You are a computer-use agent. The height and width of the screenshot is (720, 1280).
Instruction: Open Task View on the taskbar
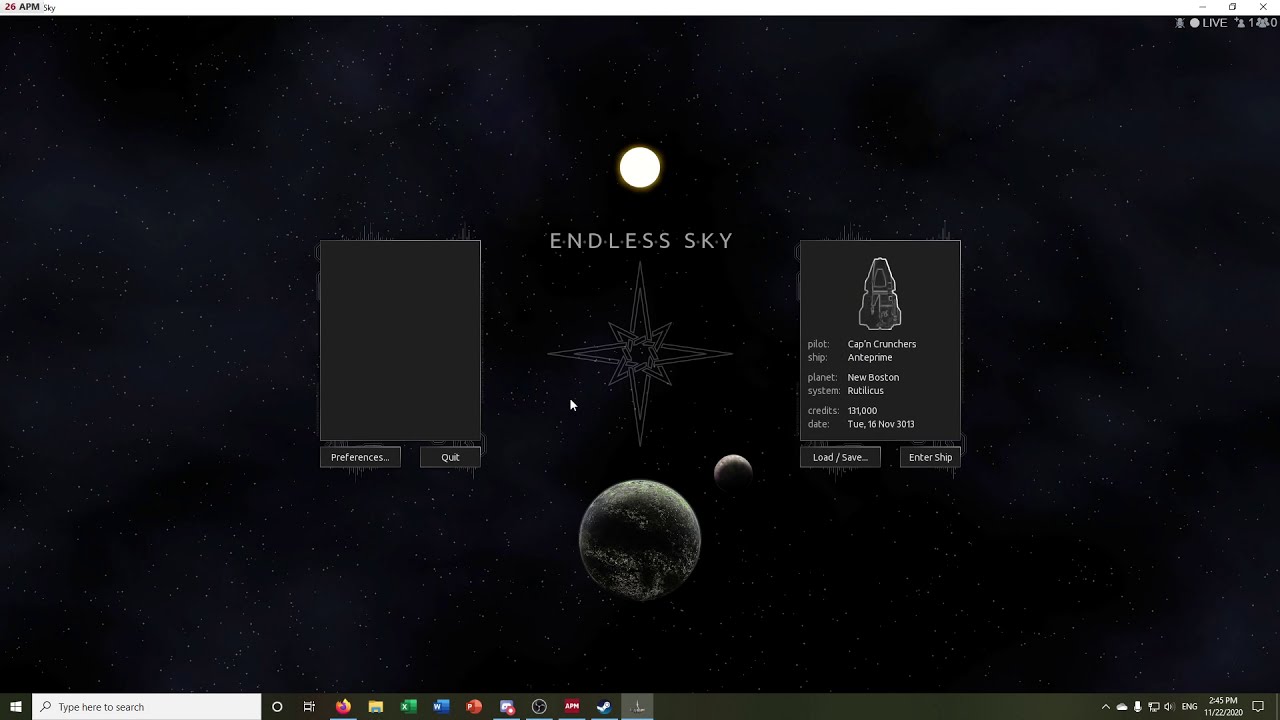pos(309,707)
